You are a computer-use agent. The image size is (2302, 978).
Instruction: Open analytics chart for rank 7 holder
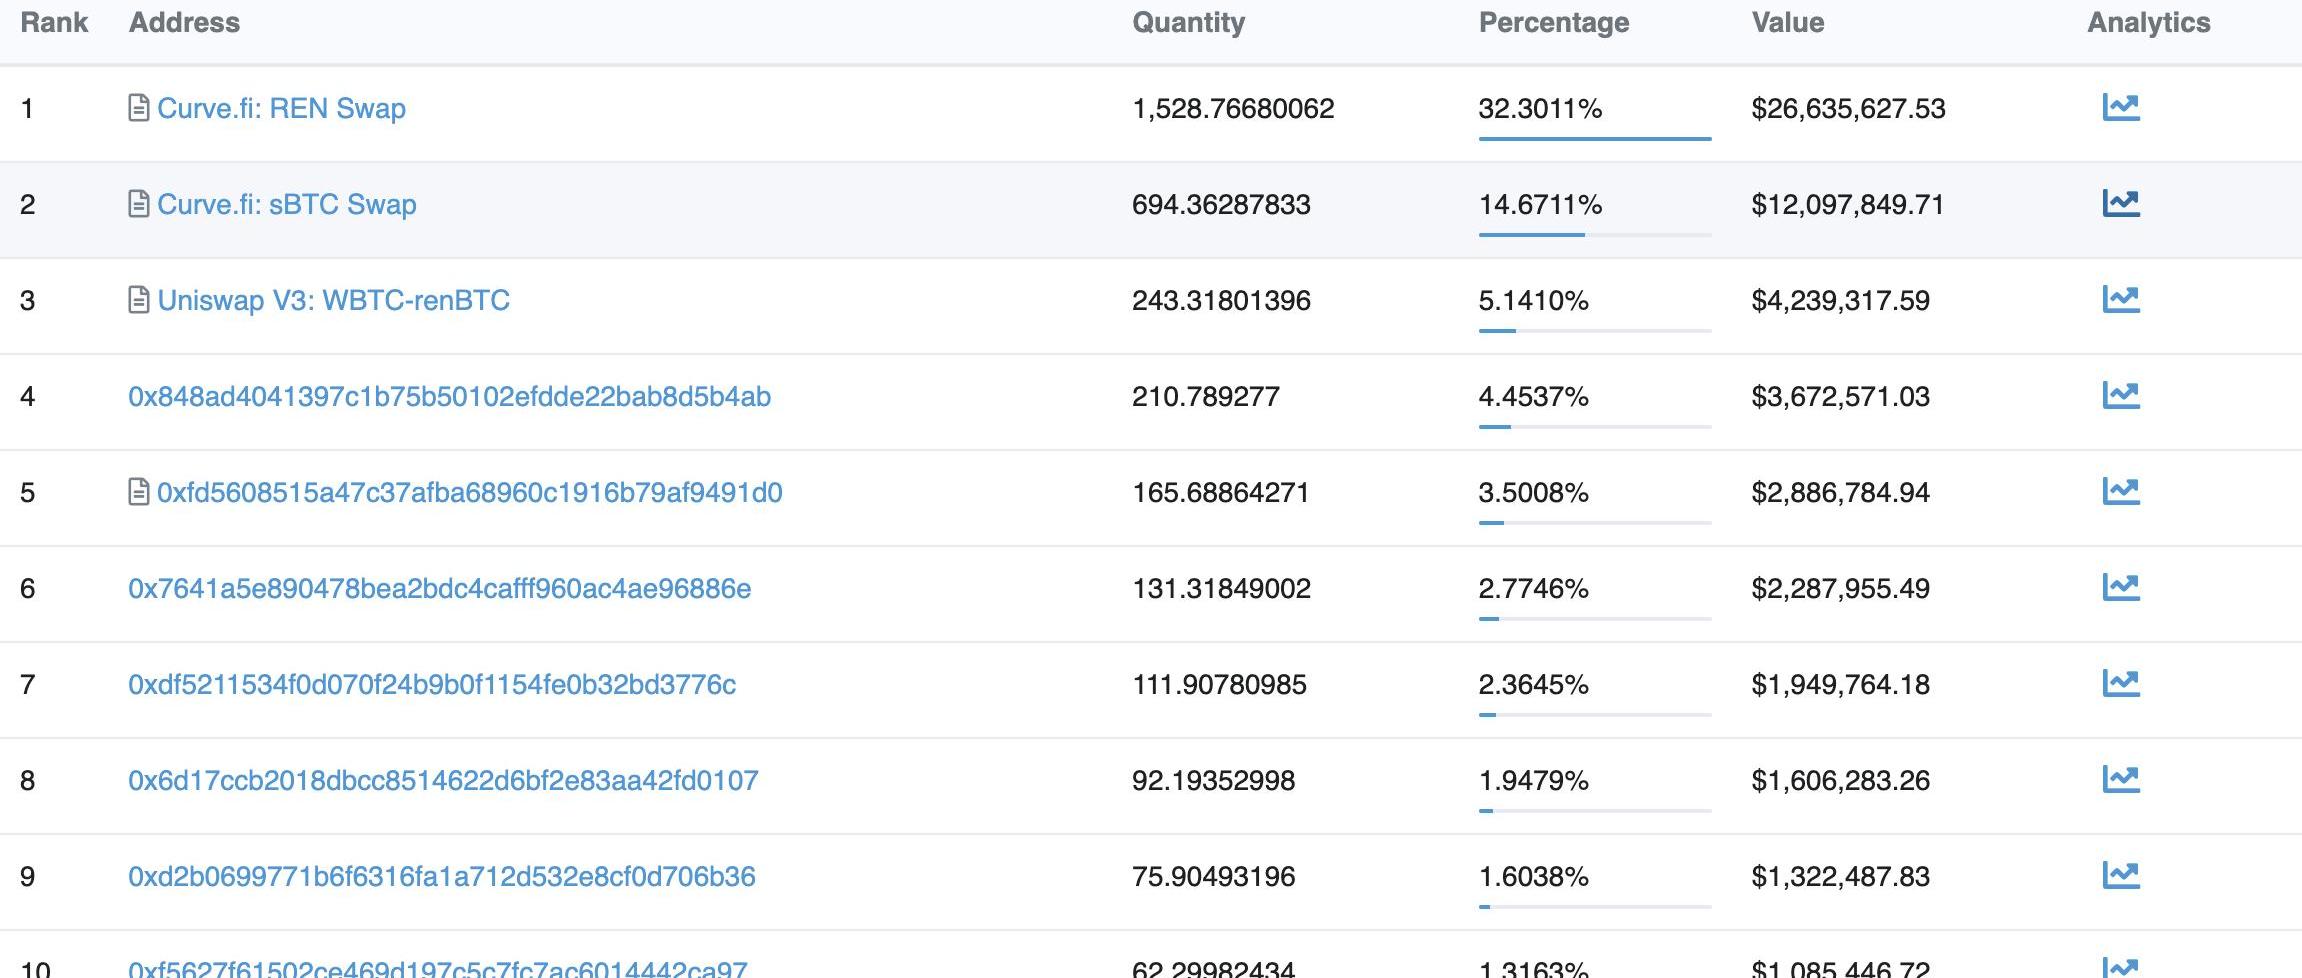pos(2120,683)
